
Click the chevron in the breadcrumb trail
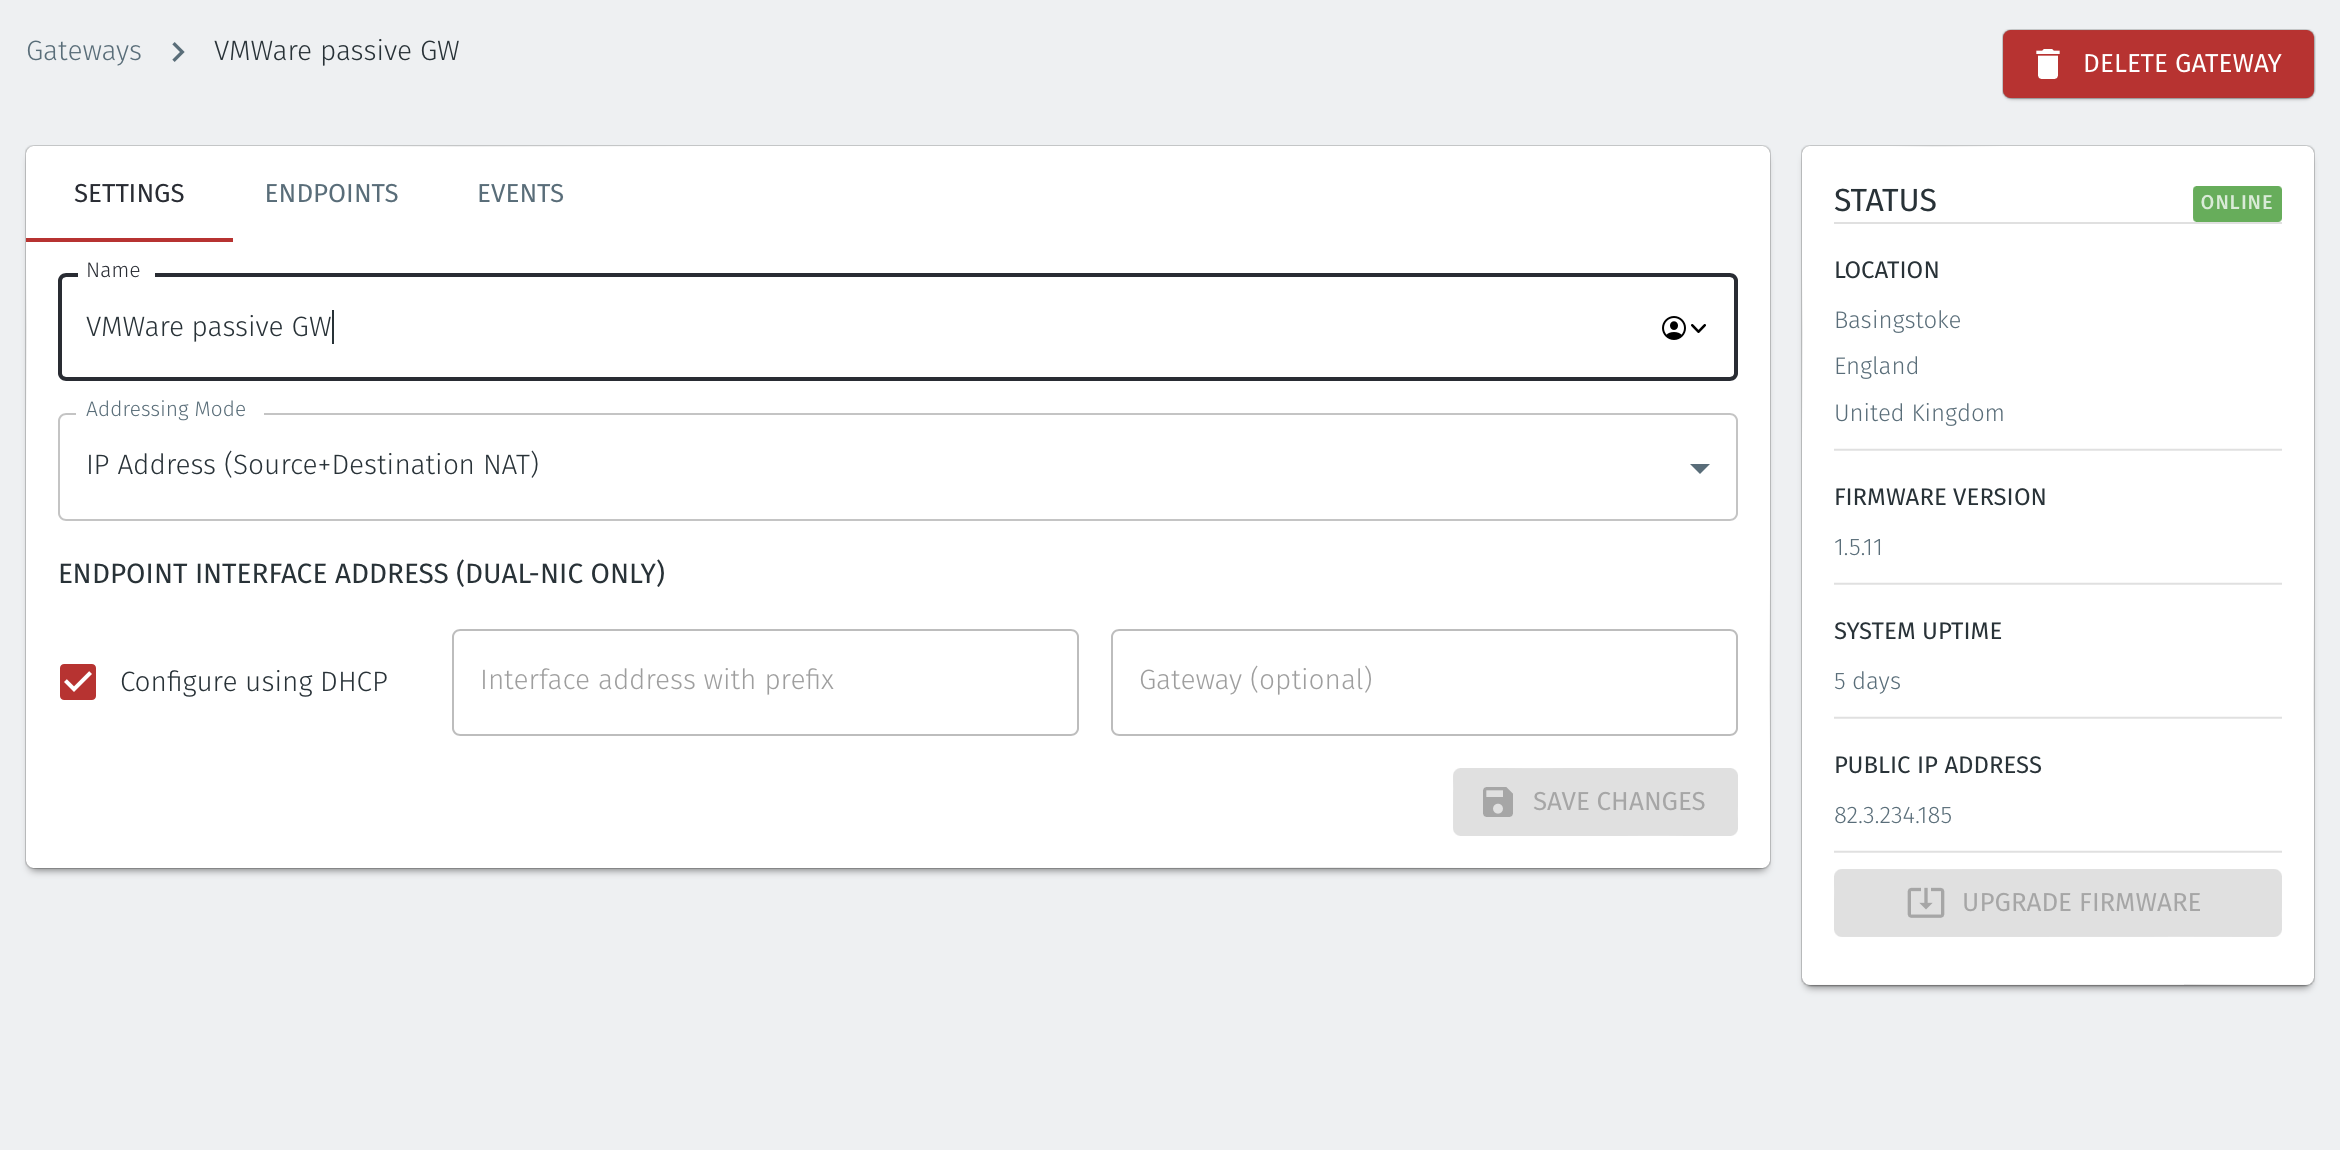[177, 51]
